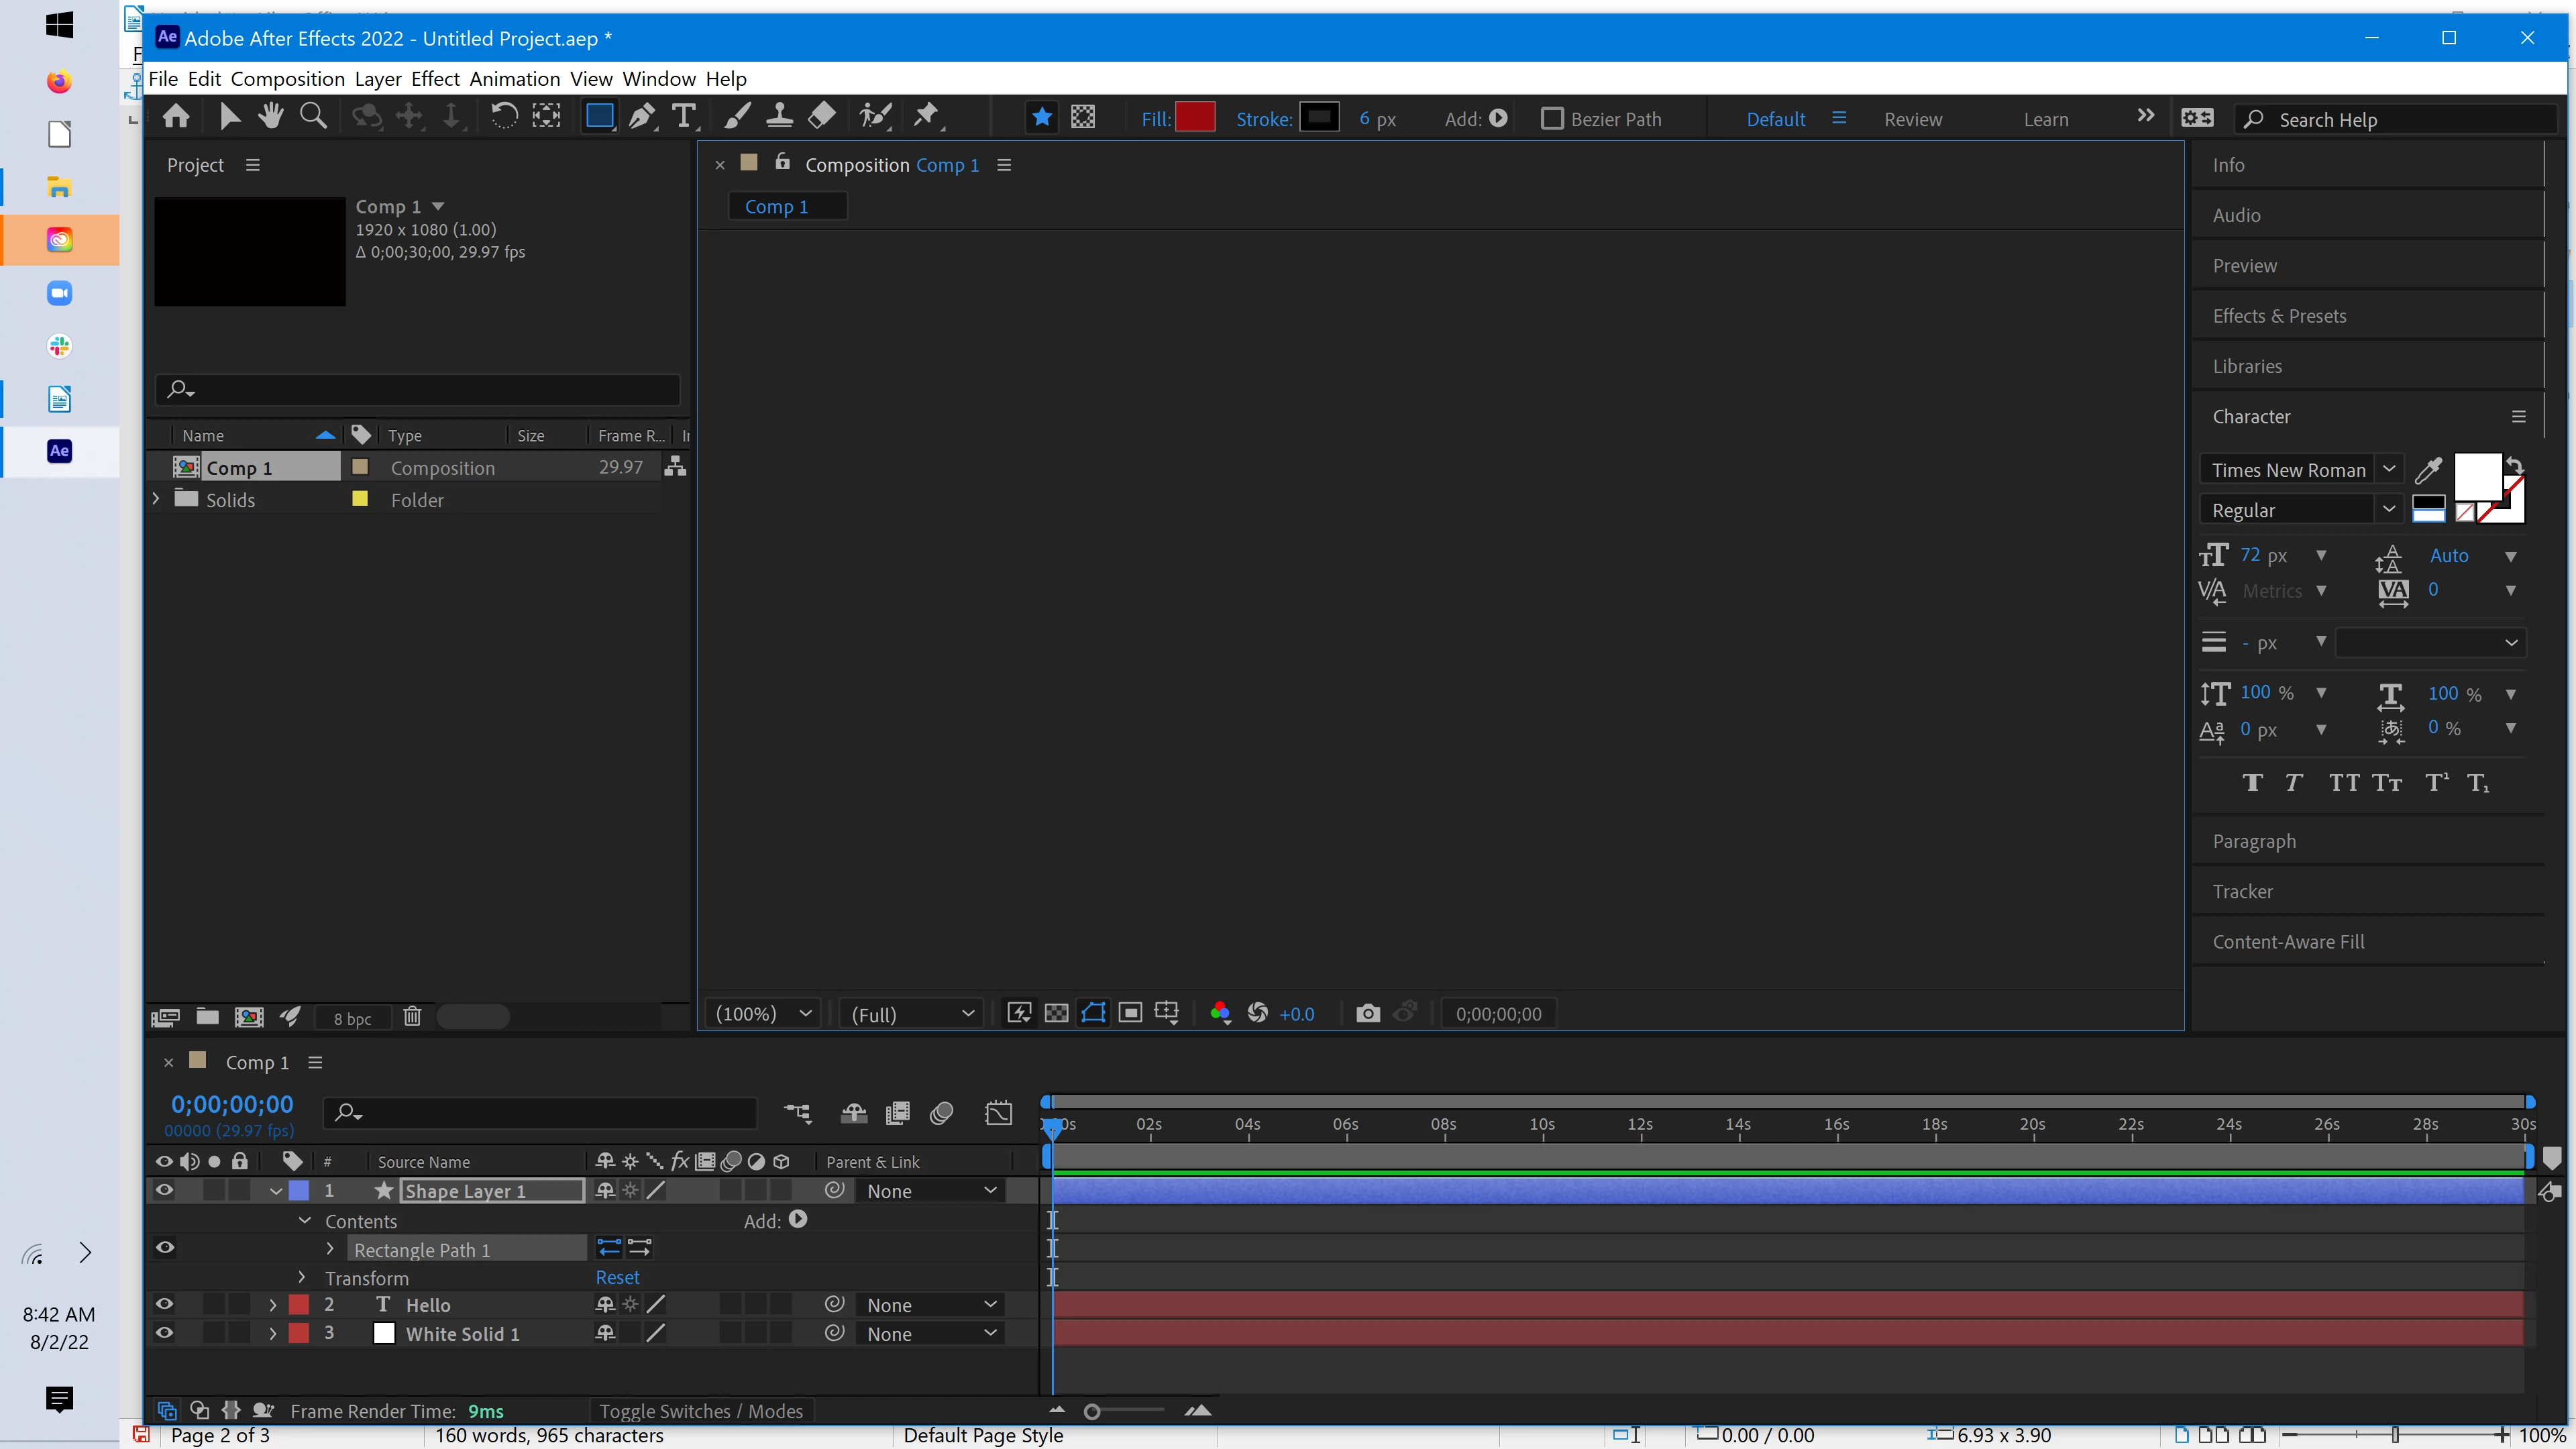Open the Animation menu

coord(515,79)
